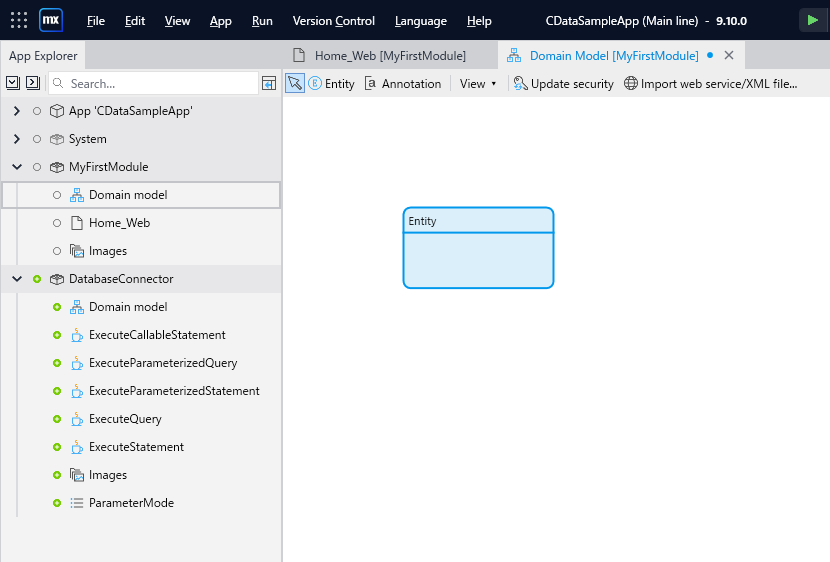This screenshot has width=830, height=562.
Task: Click the active-document sync icon beside search
Action: point(269,84)
